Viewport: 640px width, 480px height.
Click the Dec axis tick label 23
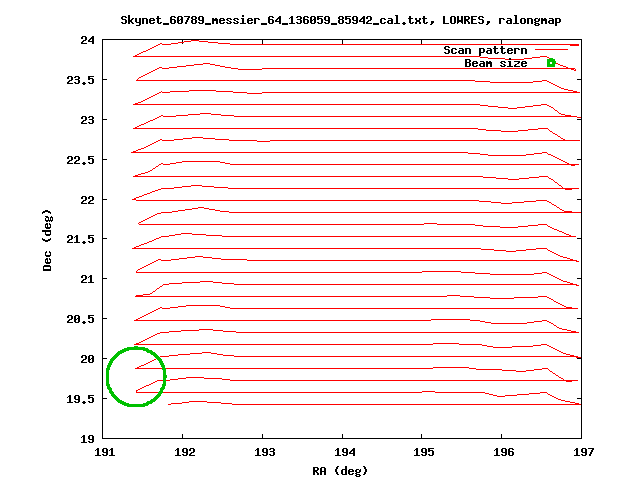[87, 120]
